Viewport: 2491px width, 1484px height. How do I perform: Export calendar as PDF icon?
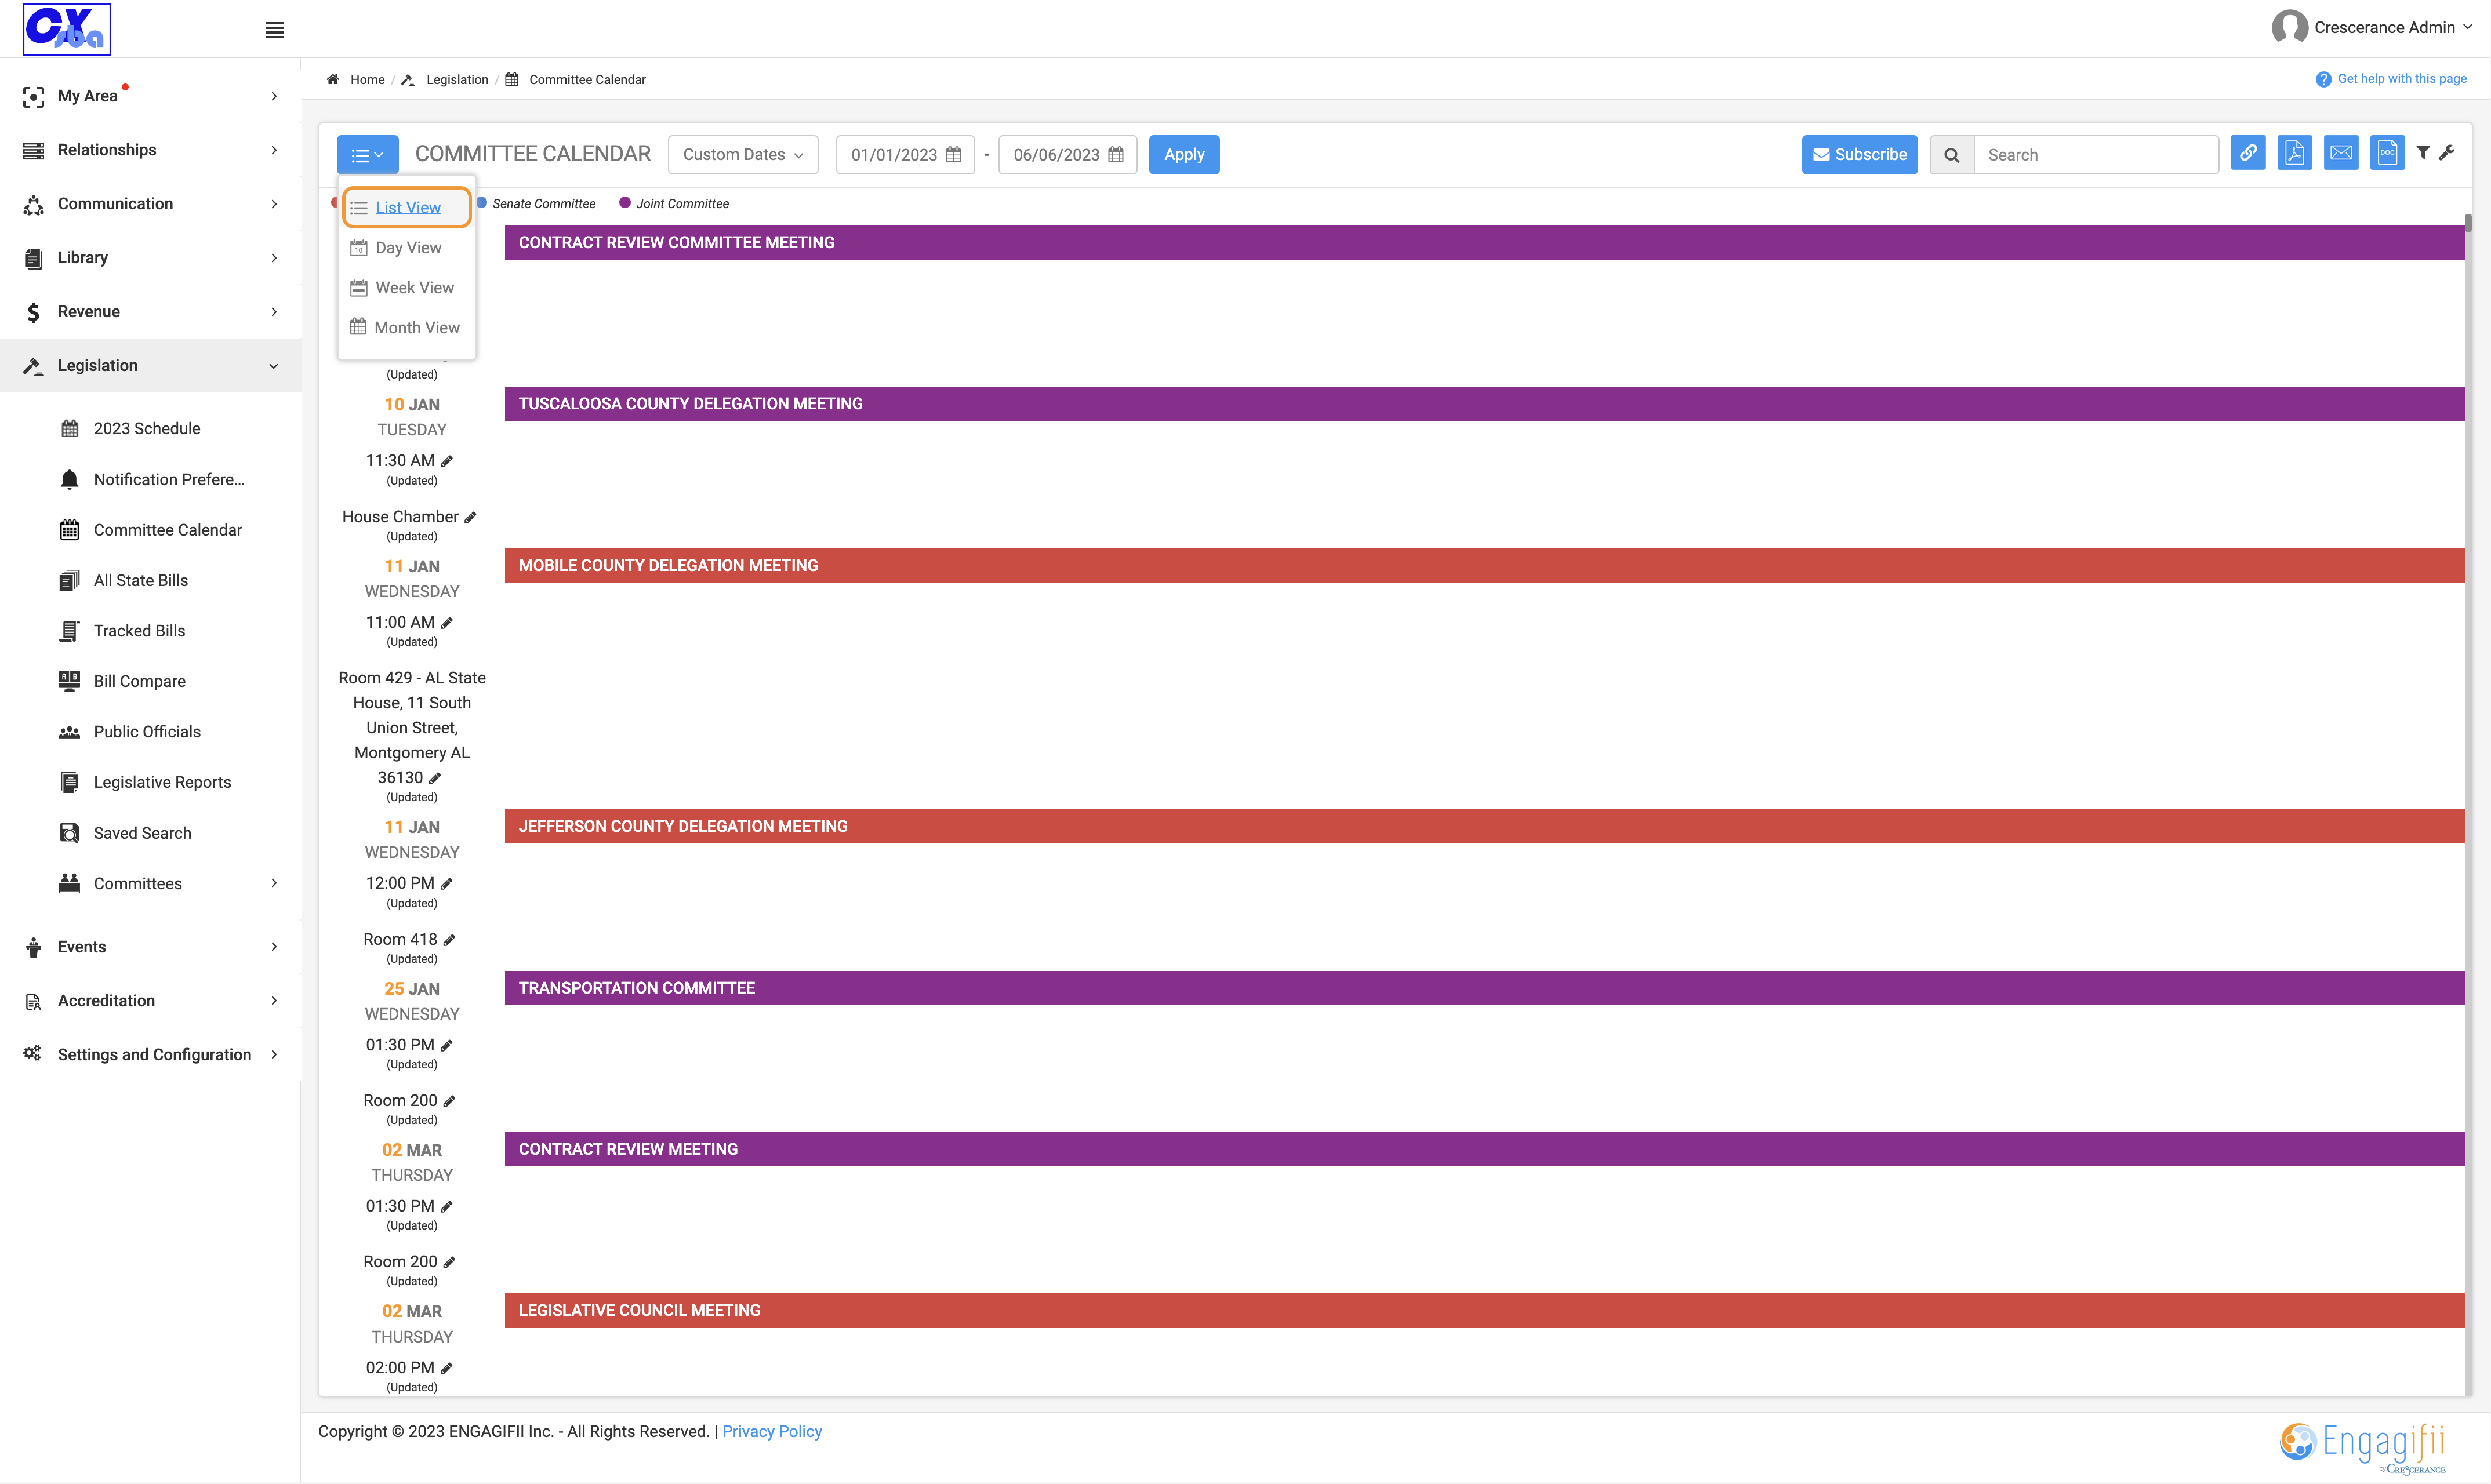click(2294, 153)
